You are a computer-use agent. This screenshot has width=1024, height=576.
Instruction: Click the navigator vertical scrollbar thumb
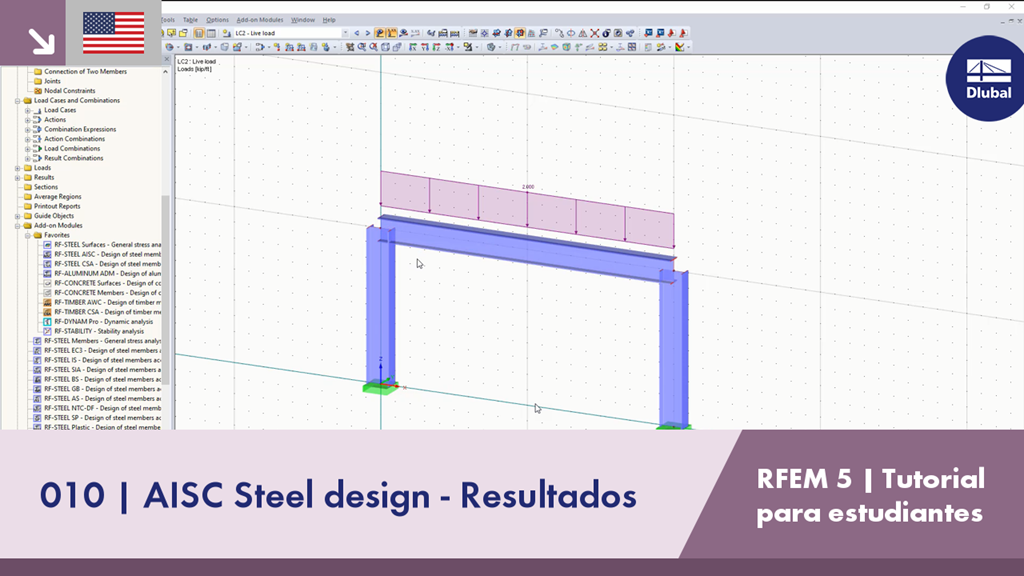[166, 289]
